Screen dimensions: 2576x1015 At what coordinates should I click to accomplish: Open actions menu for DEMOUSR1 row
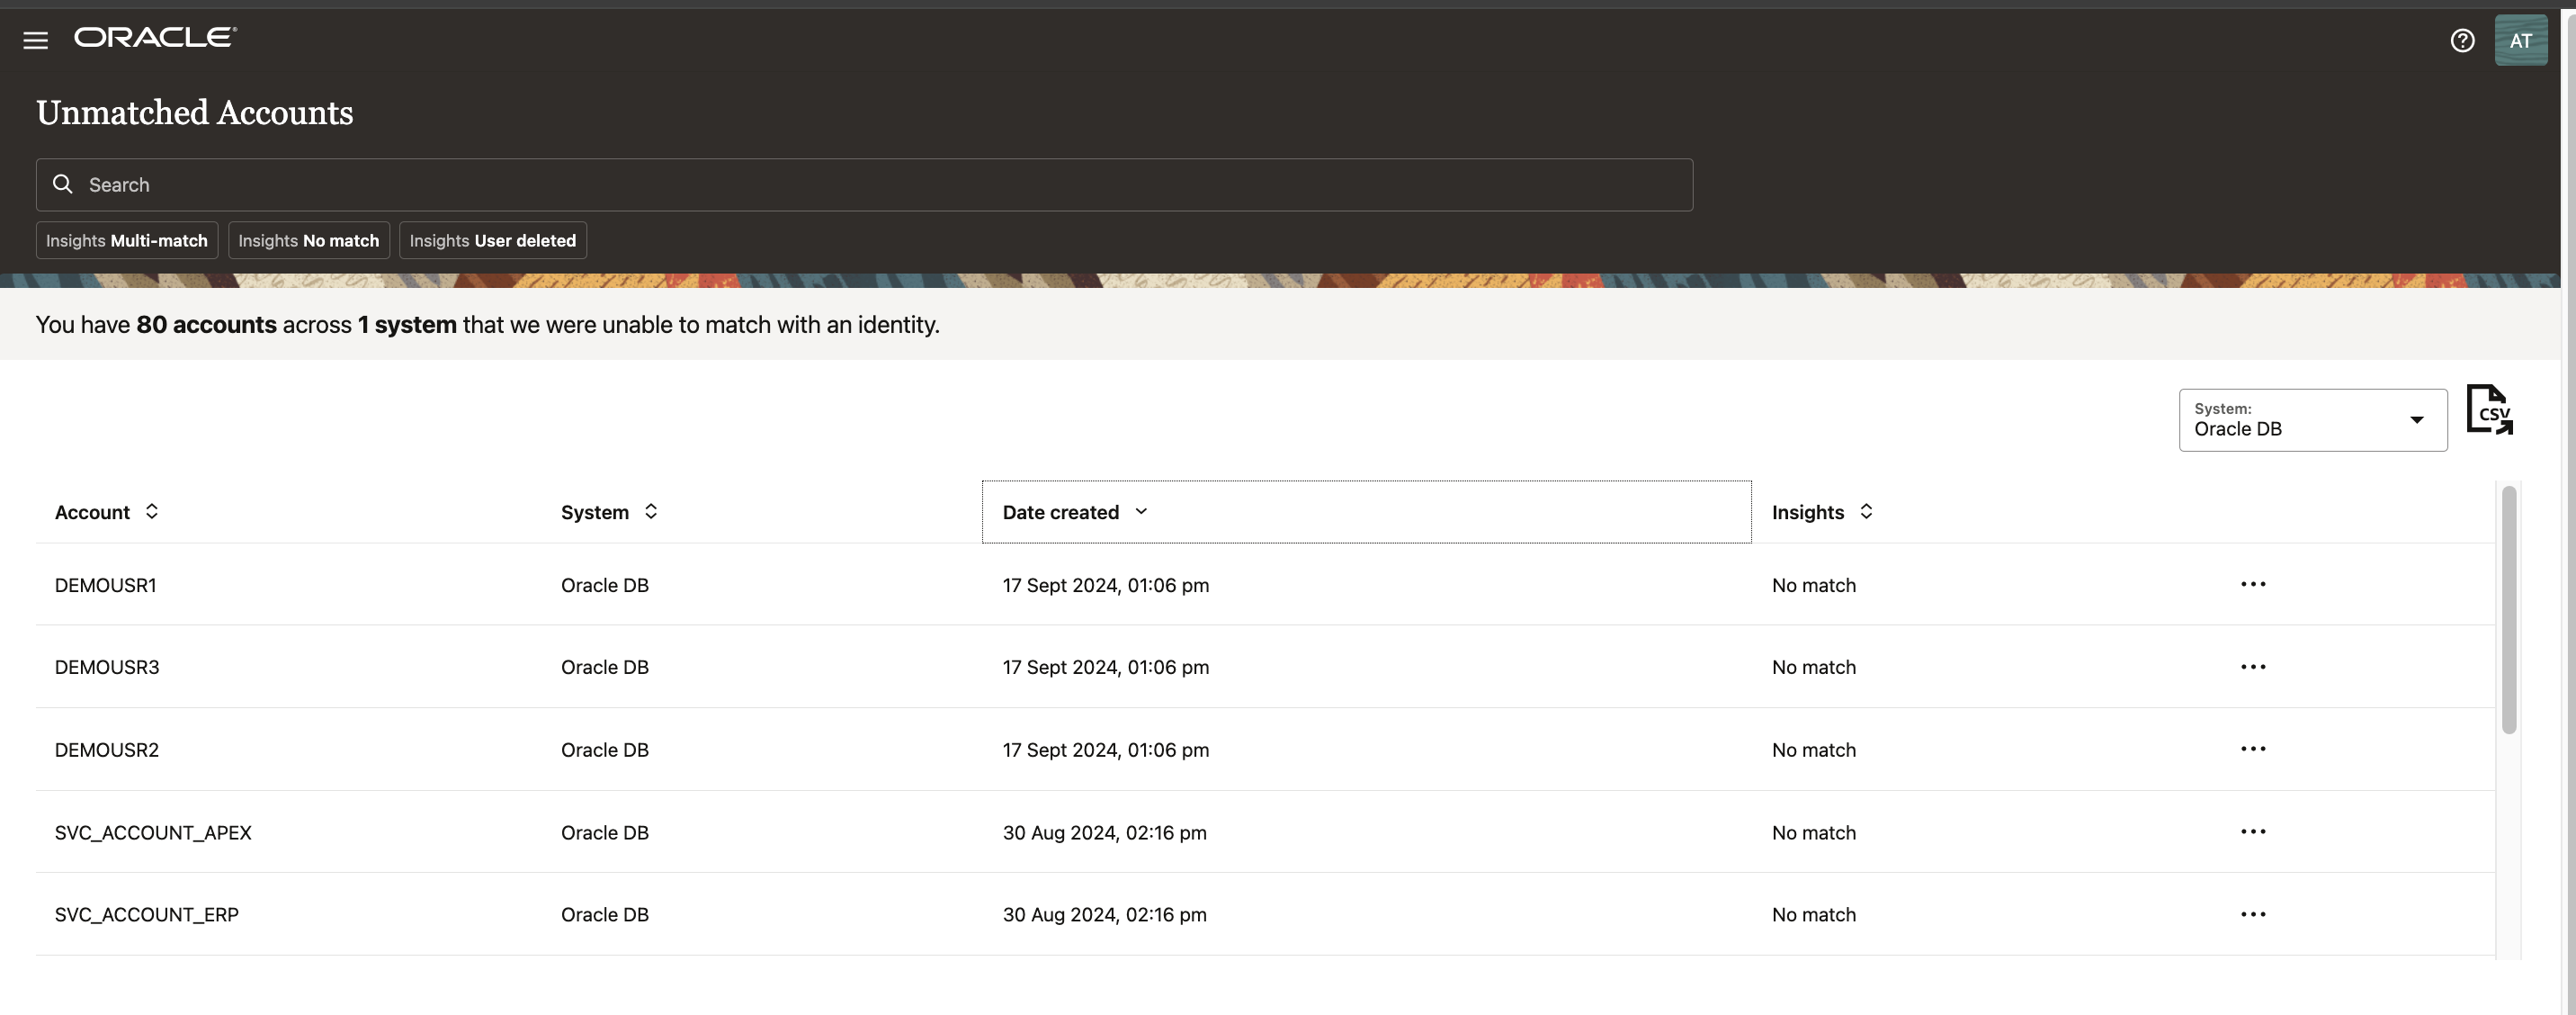[2252, 584]
